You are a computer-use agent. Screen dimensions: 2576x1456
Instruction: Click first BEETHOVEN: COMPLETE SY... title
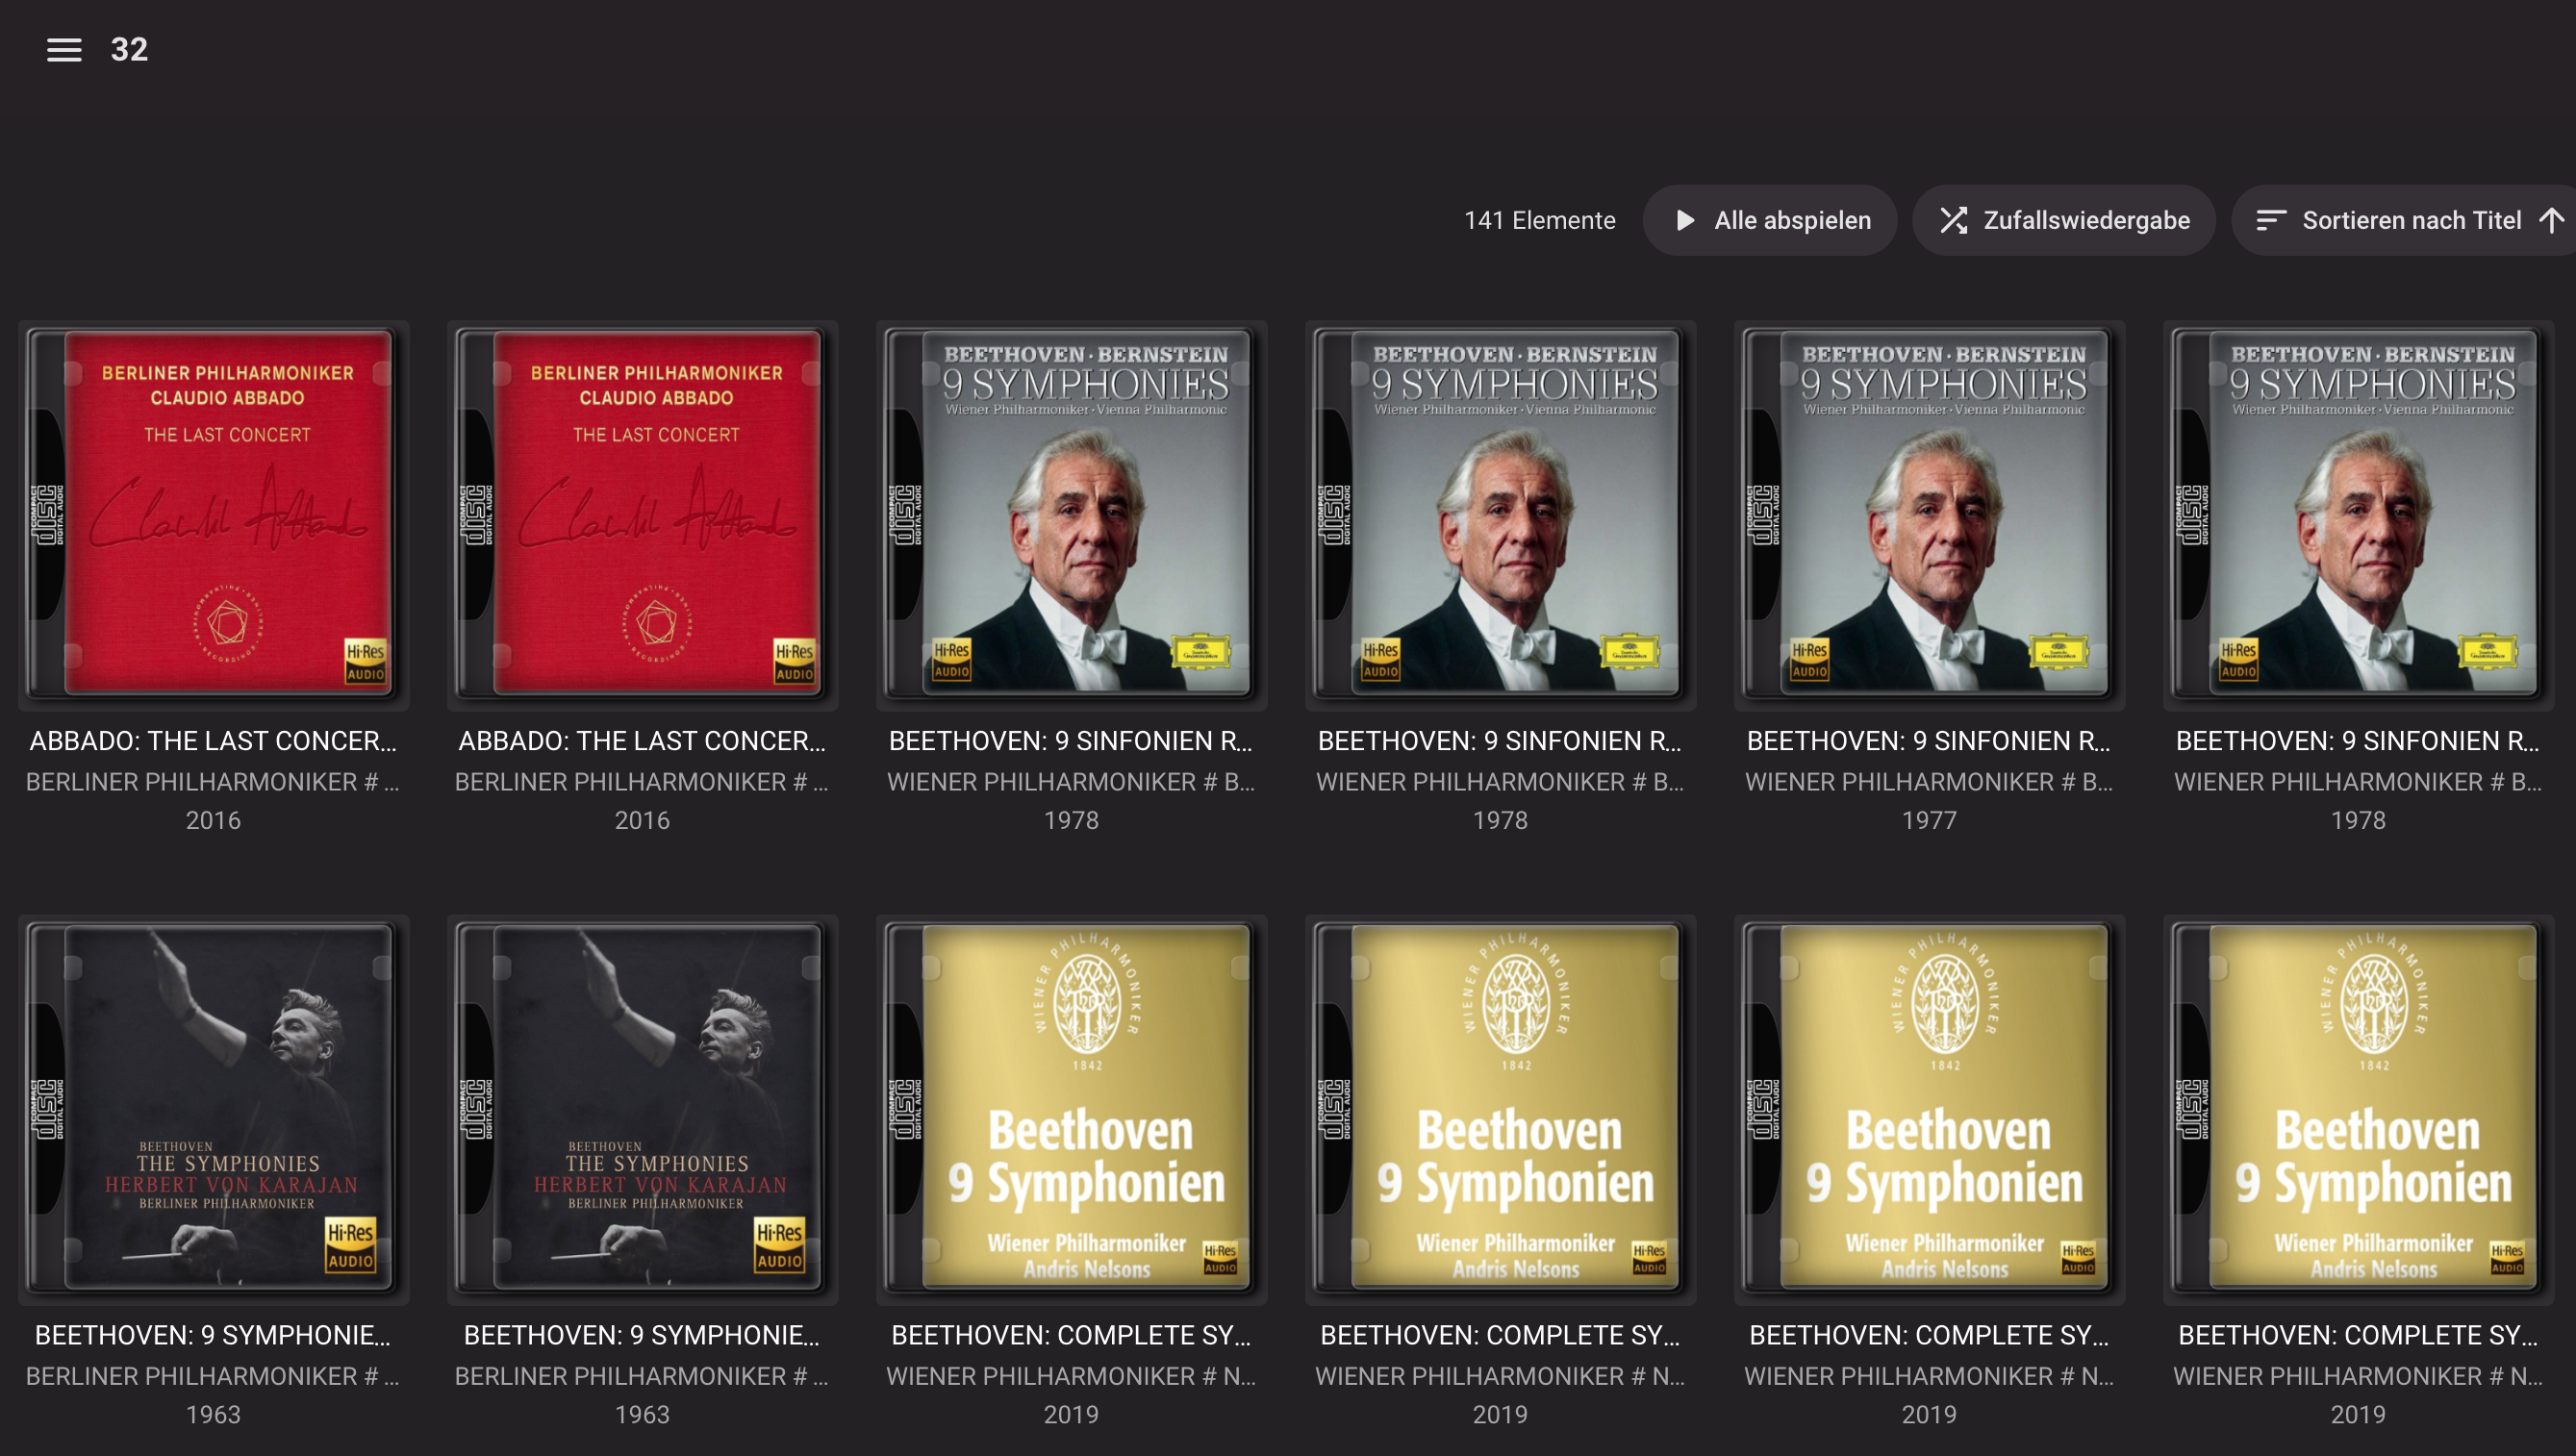(1070, 1335)
